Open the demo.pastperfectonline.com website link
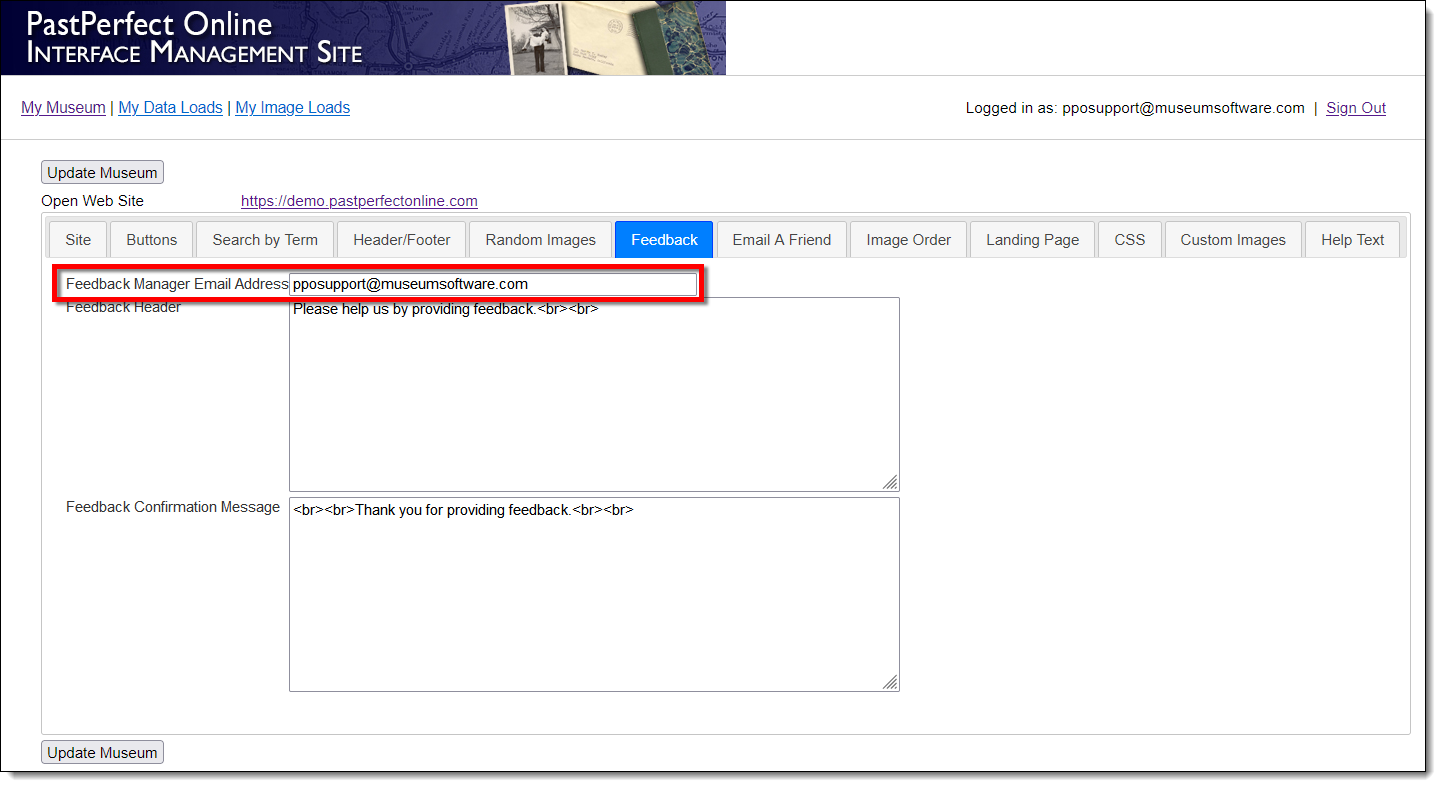The image size is (1441, 787). coord(359,201)
